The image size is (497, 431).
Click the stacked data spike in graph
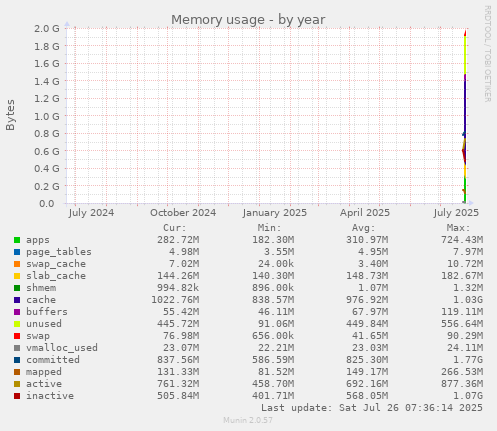tap(465, 117)
